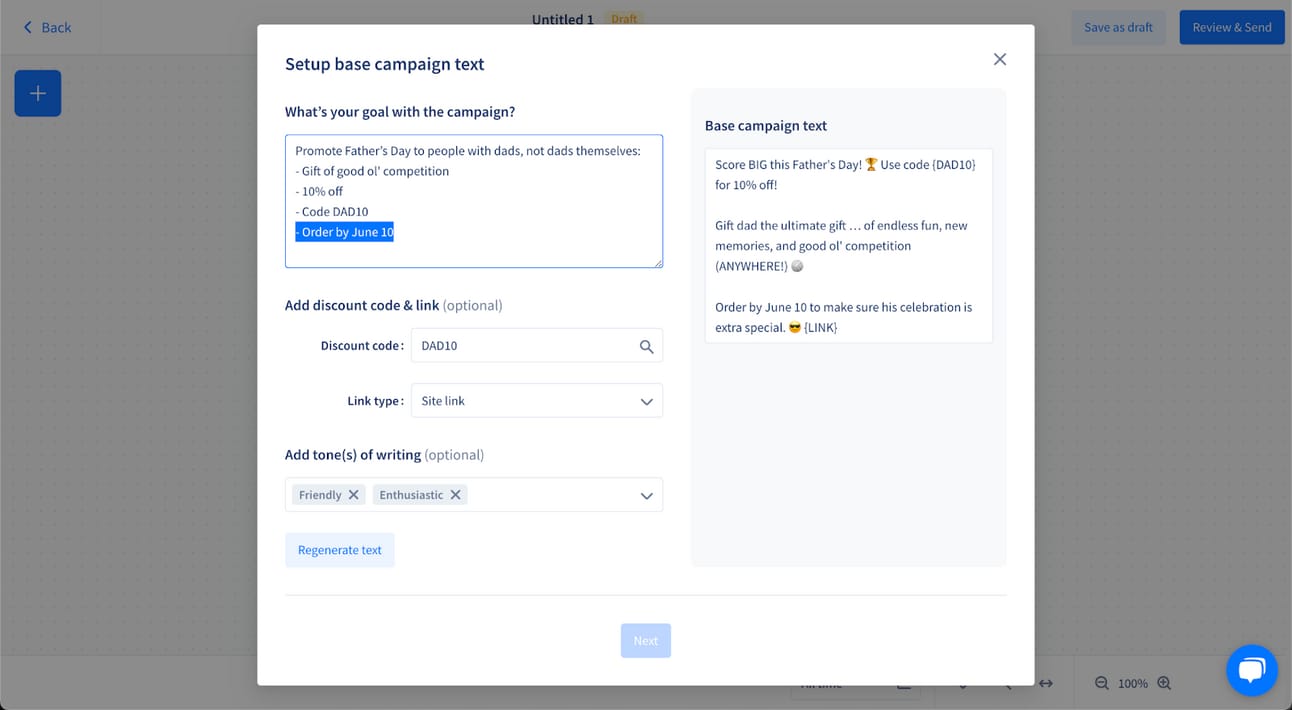Focus the Discount code input field
Screen dimensions: 1292x710
[525, 346]
